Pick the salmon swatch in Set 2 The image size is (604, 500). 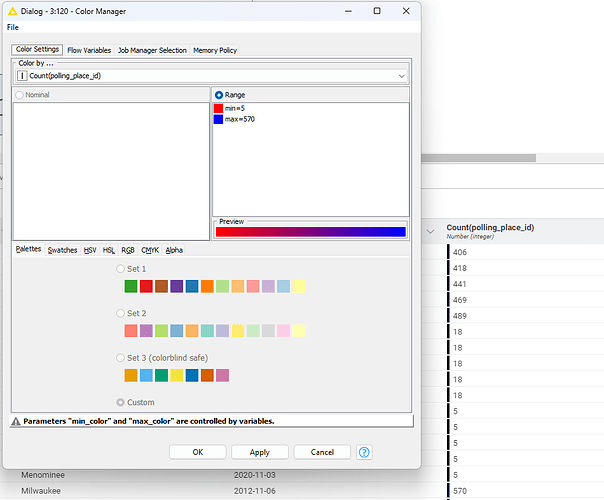(131, 331)
